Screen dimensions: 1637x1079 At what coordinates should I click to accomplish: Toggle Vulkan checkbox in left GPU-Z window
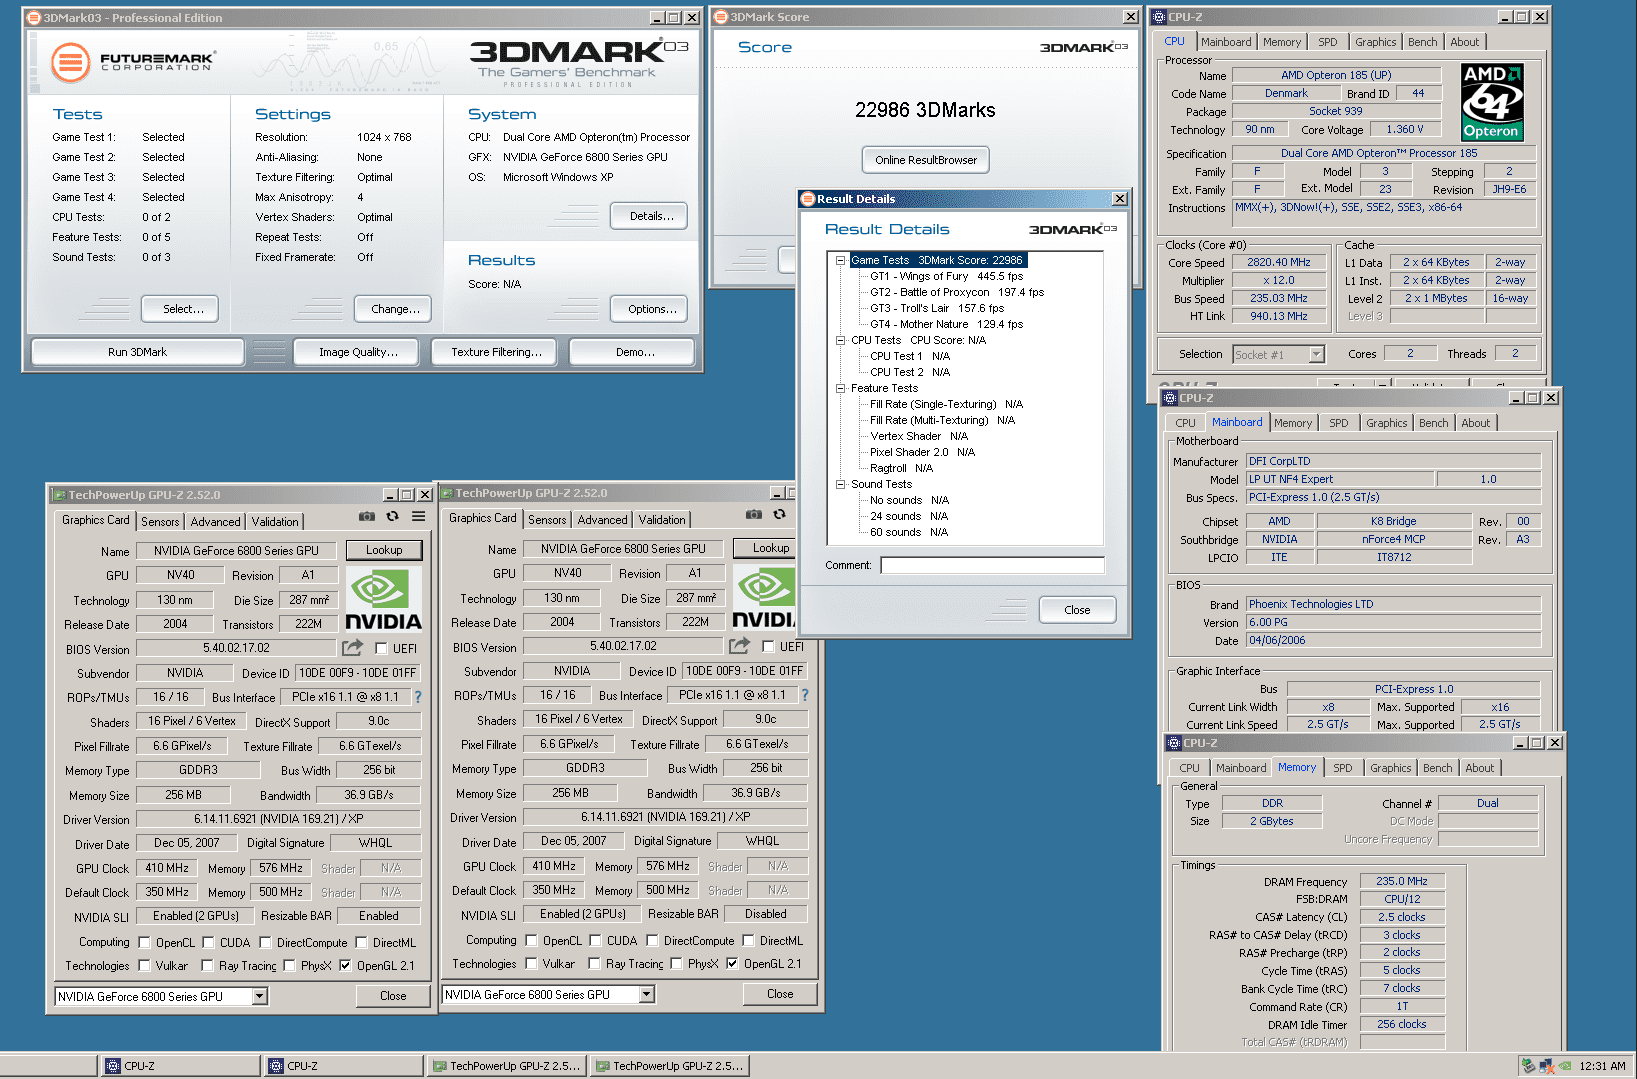click(x=144, y=965)
